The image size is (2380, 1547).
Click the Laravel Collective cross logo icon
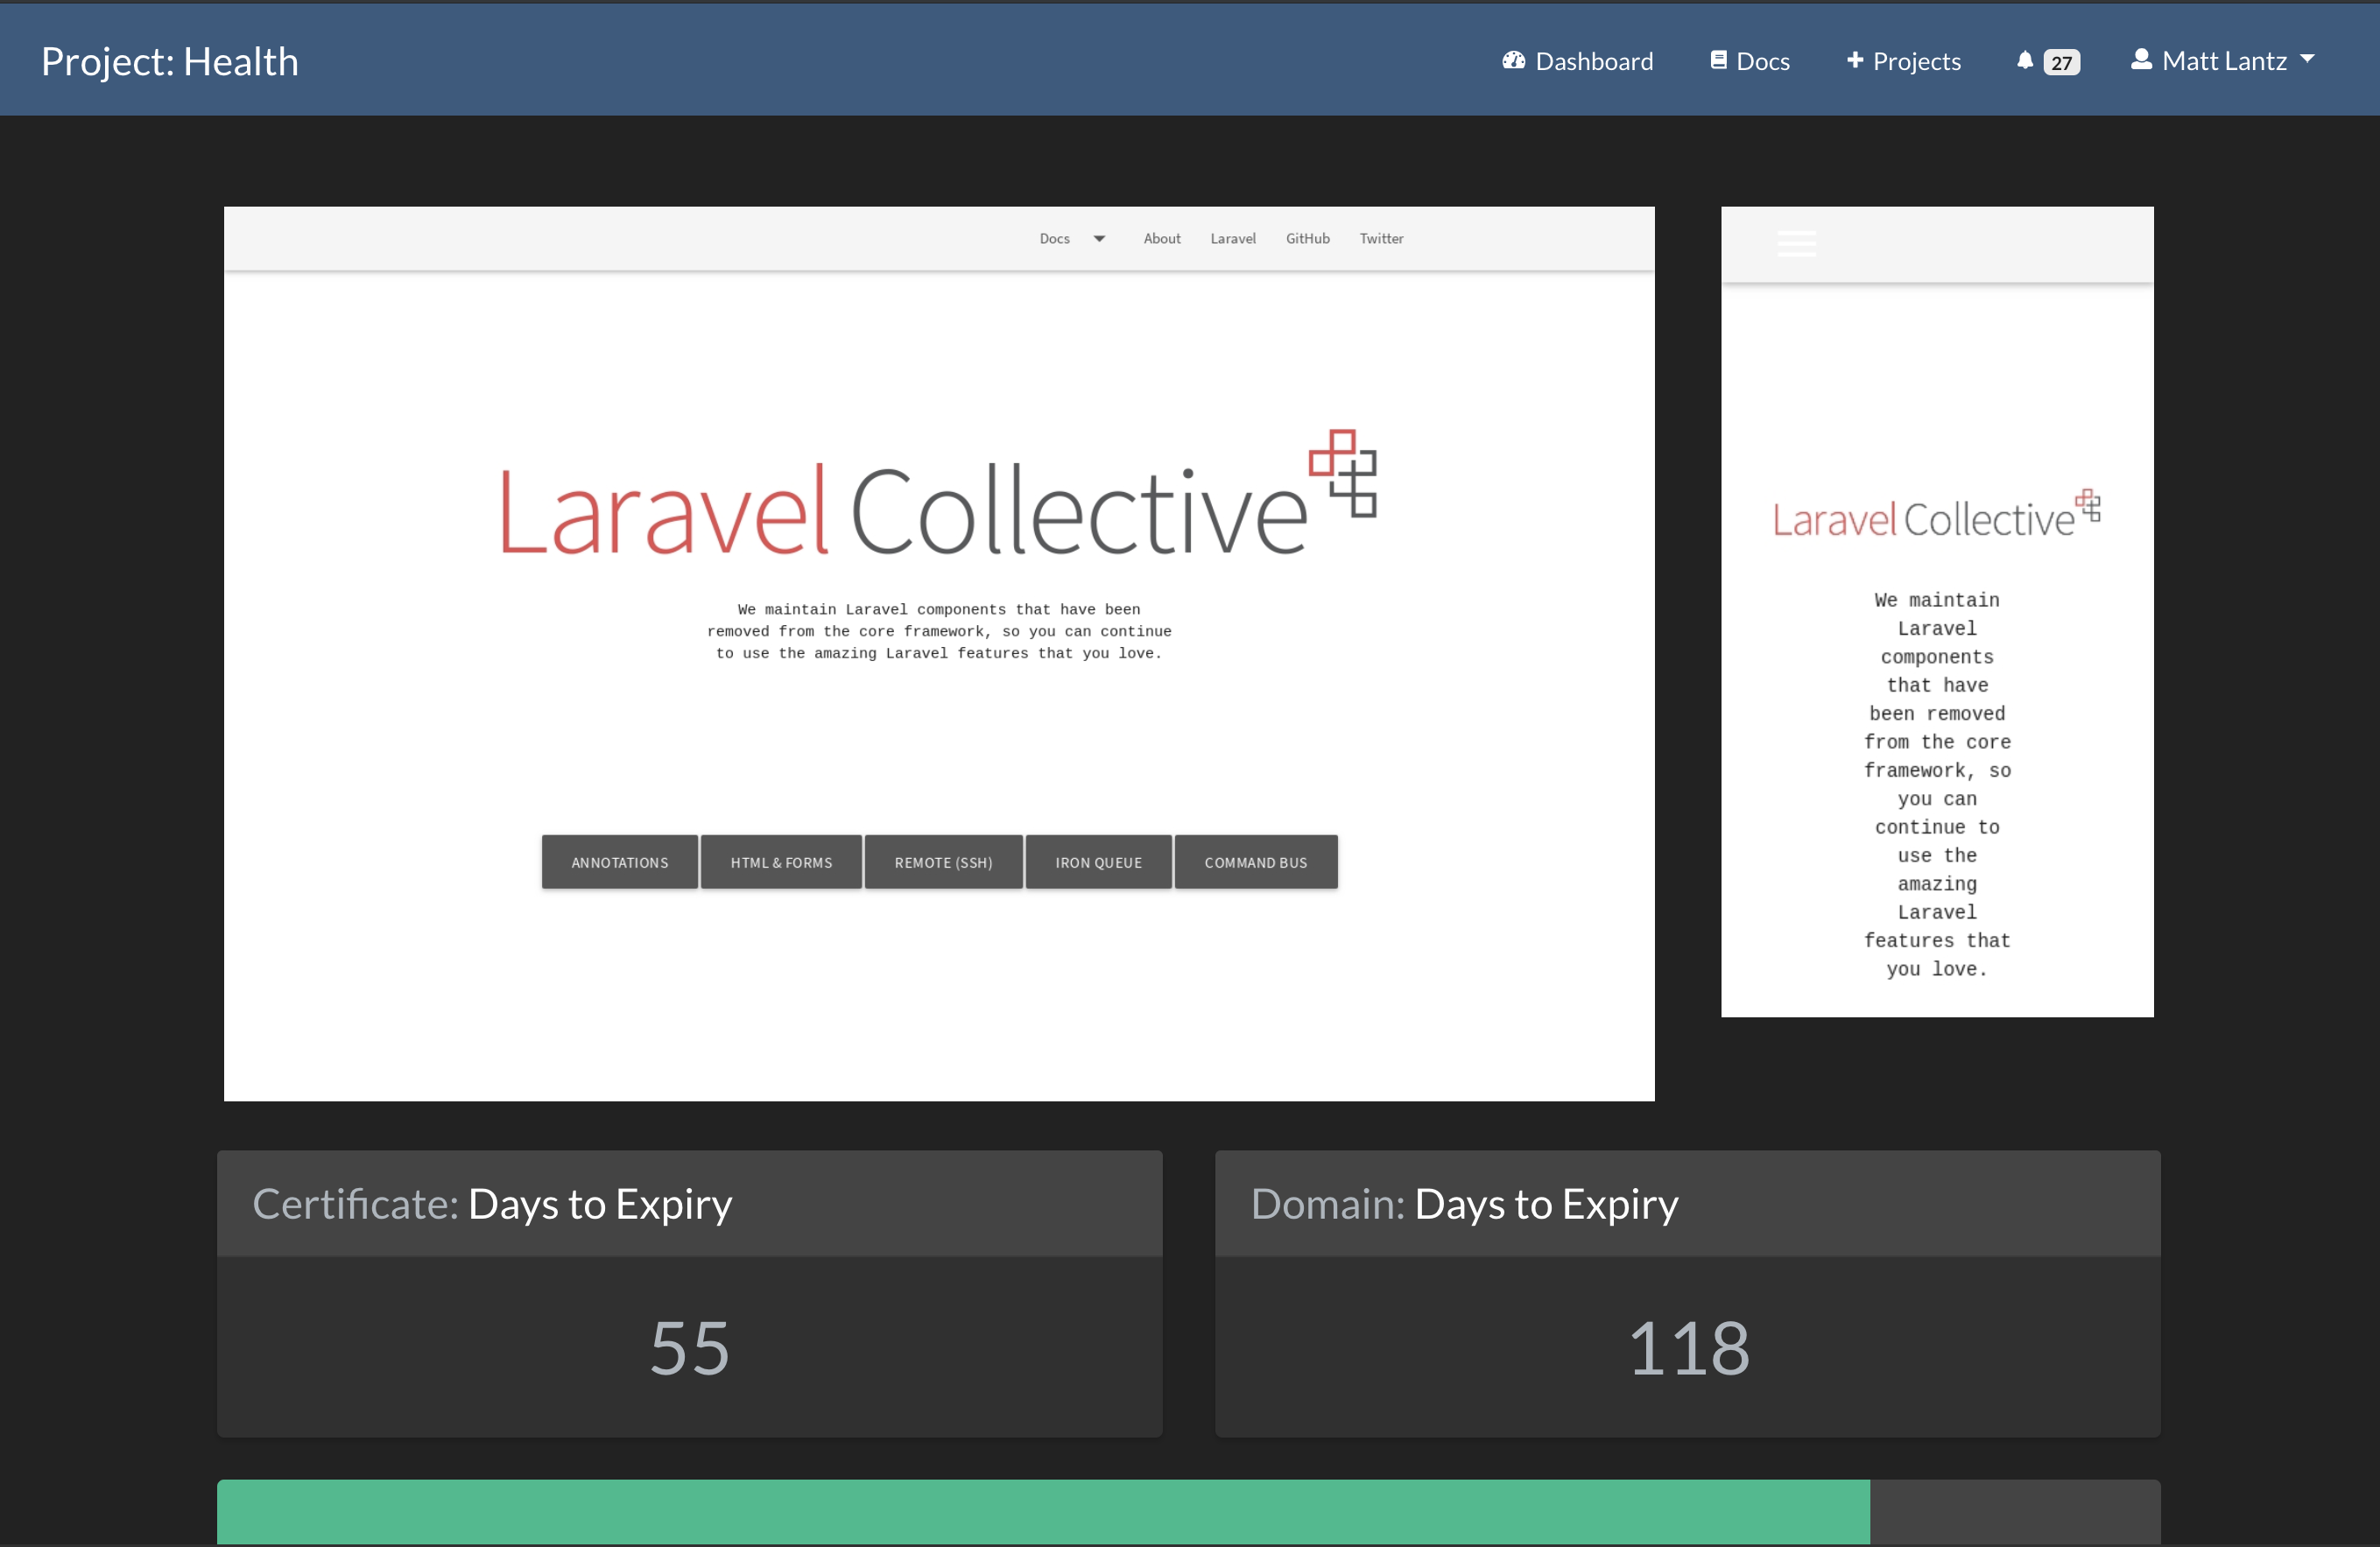[x=1343, y=473]
